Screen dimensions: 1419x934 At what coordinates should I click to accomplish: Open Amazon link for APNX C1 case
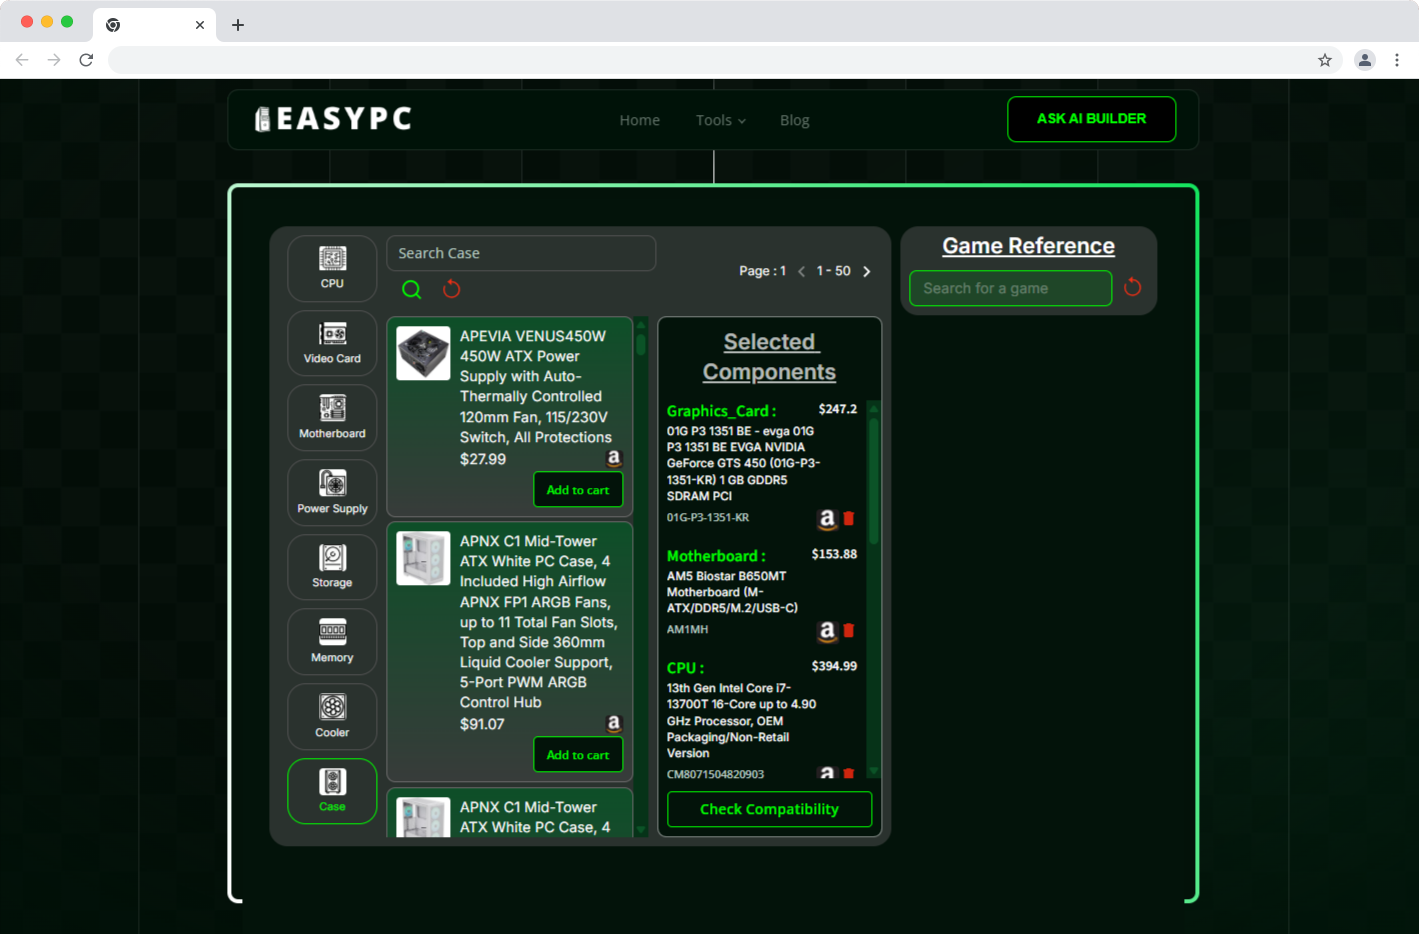(614, 723)
